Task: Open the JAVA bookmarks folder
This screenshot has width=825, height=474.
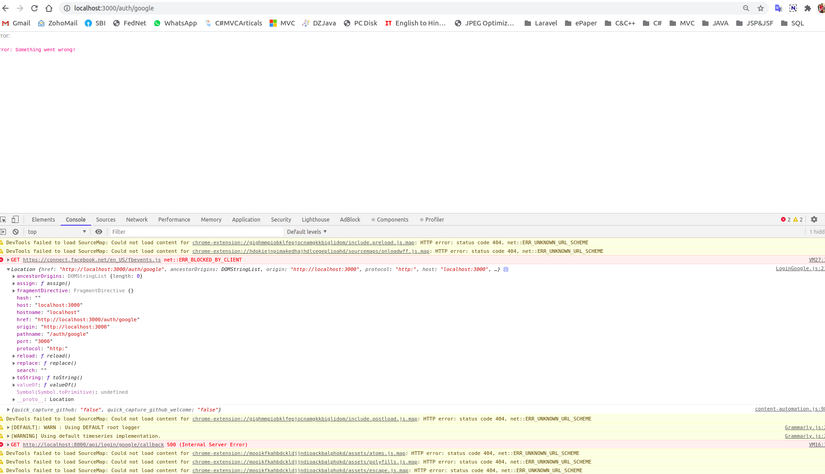Action: tap(716, 23)
